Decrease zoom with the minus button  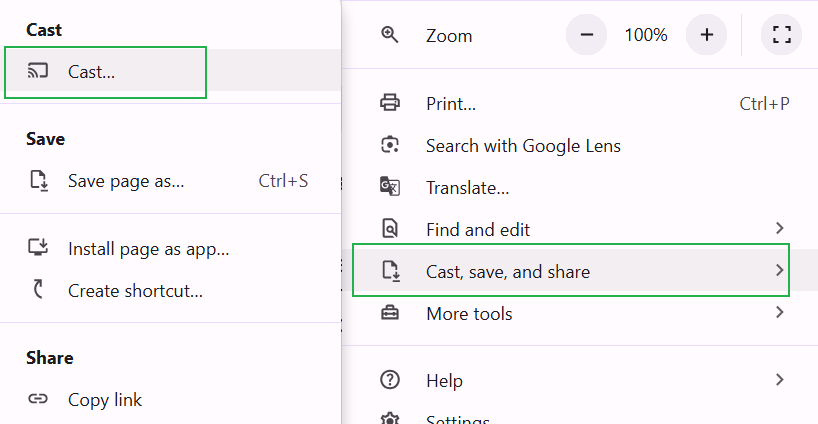point(586,35)
